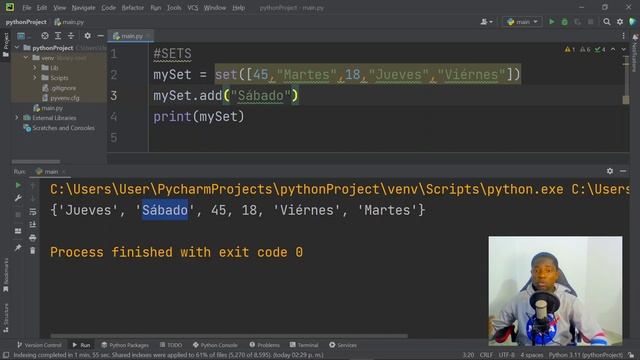Expand All icon in Project panel toolbar
The height and width of the screenshot is (360, 640).
click(58, 36)
